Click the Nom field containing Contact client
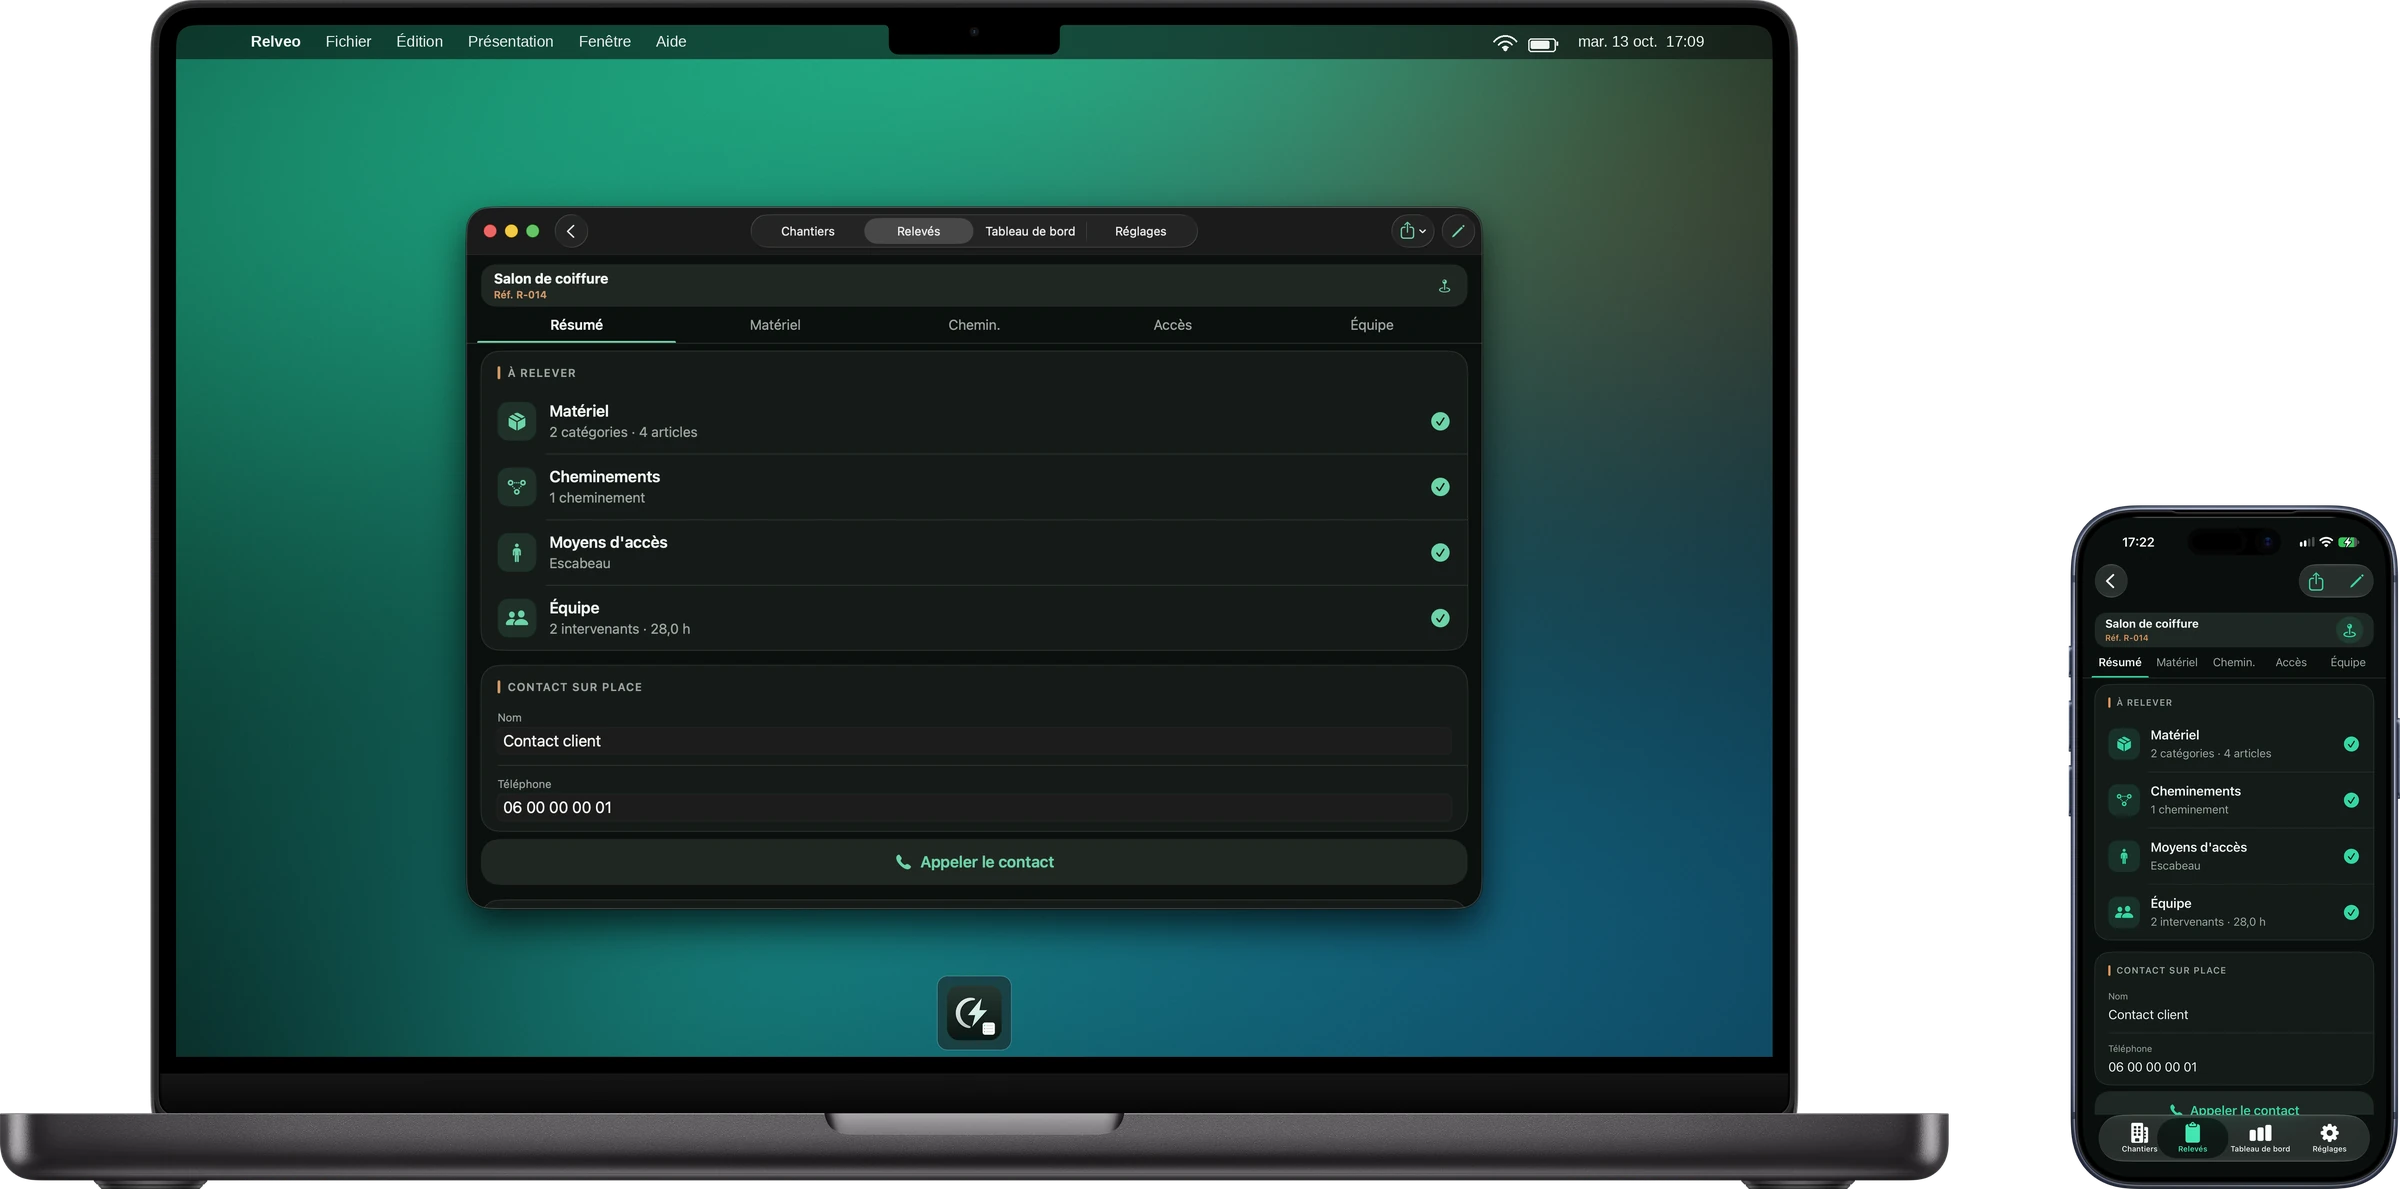 tap(974, 741)
